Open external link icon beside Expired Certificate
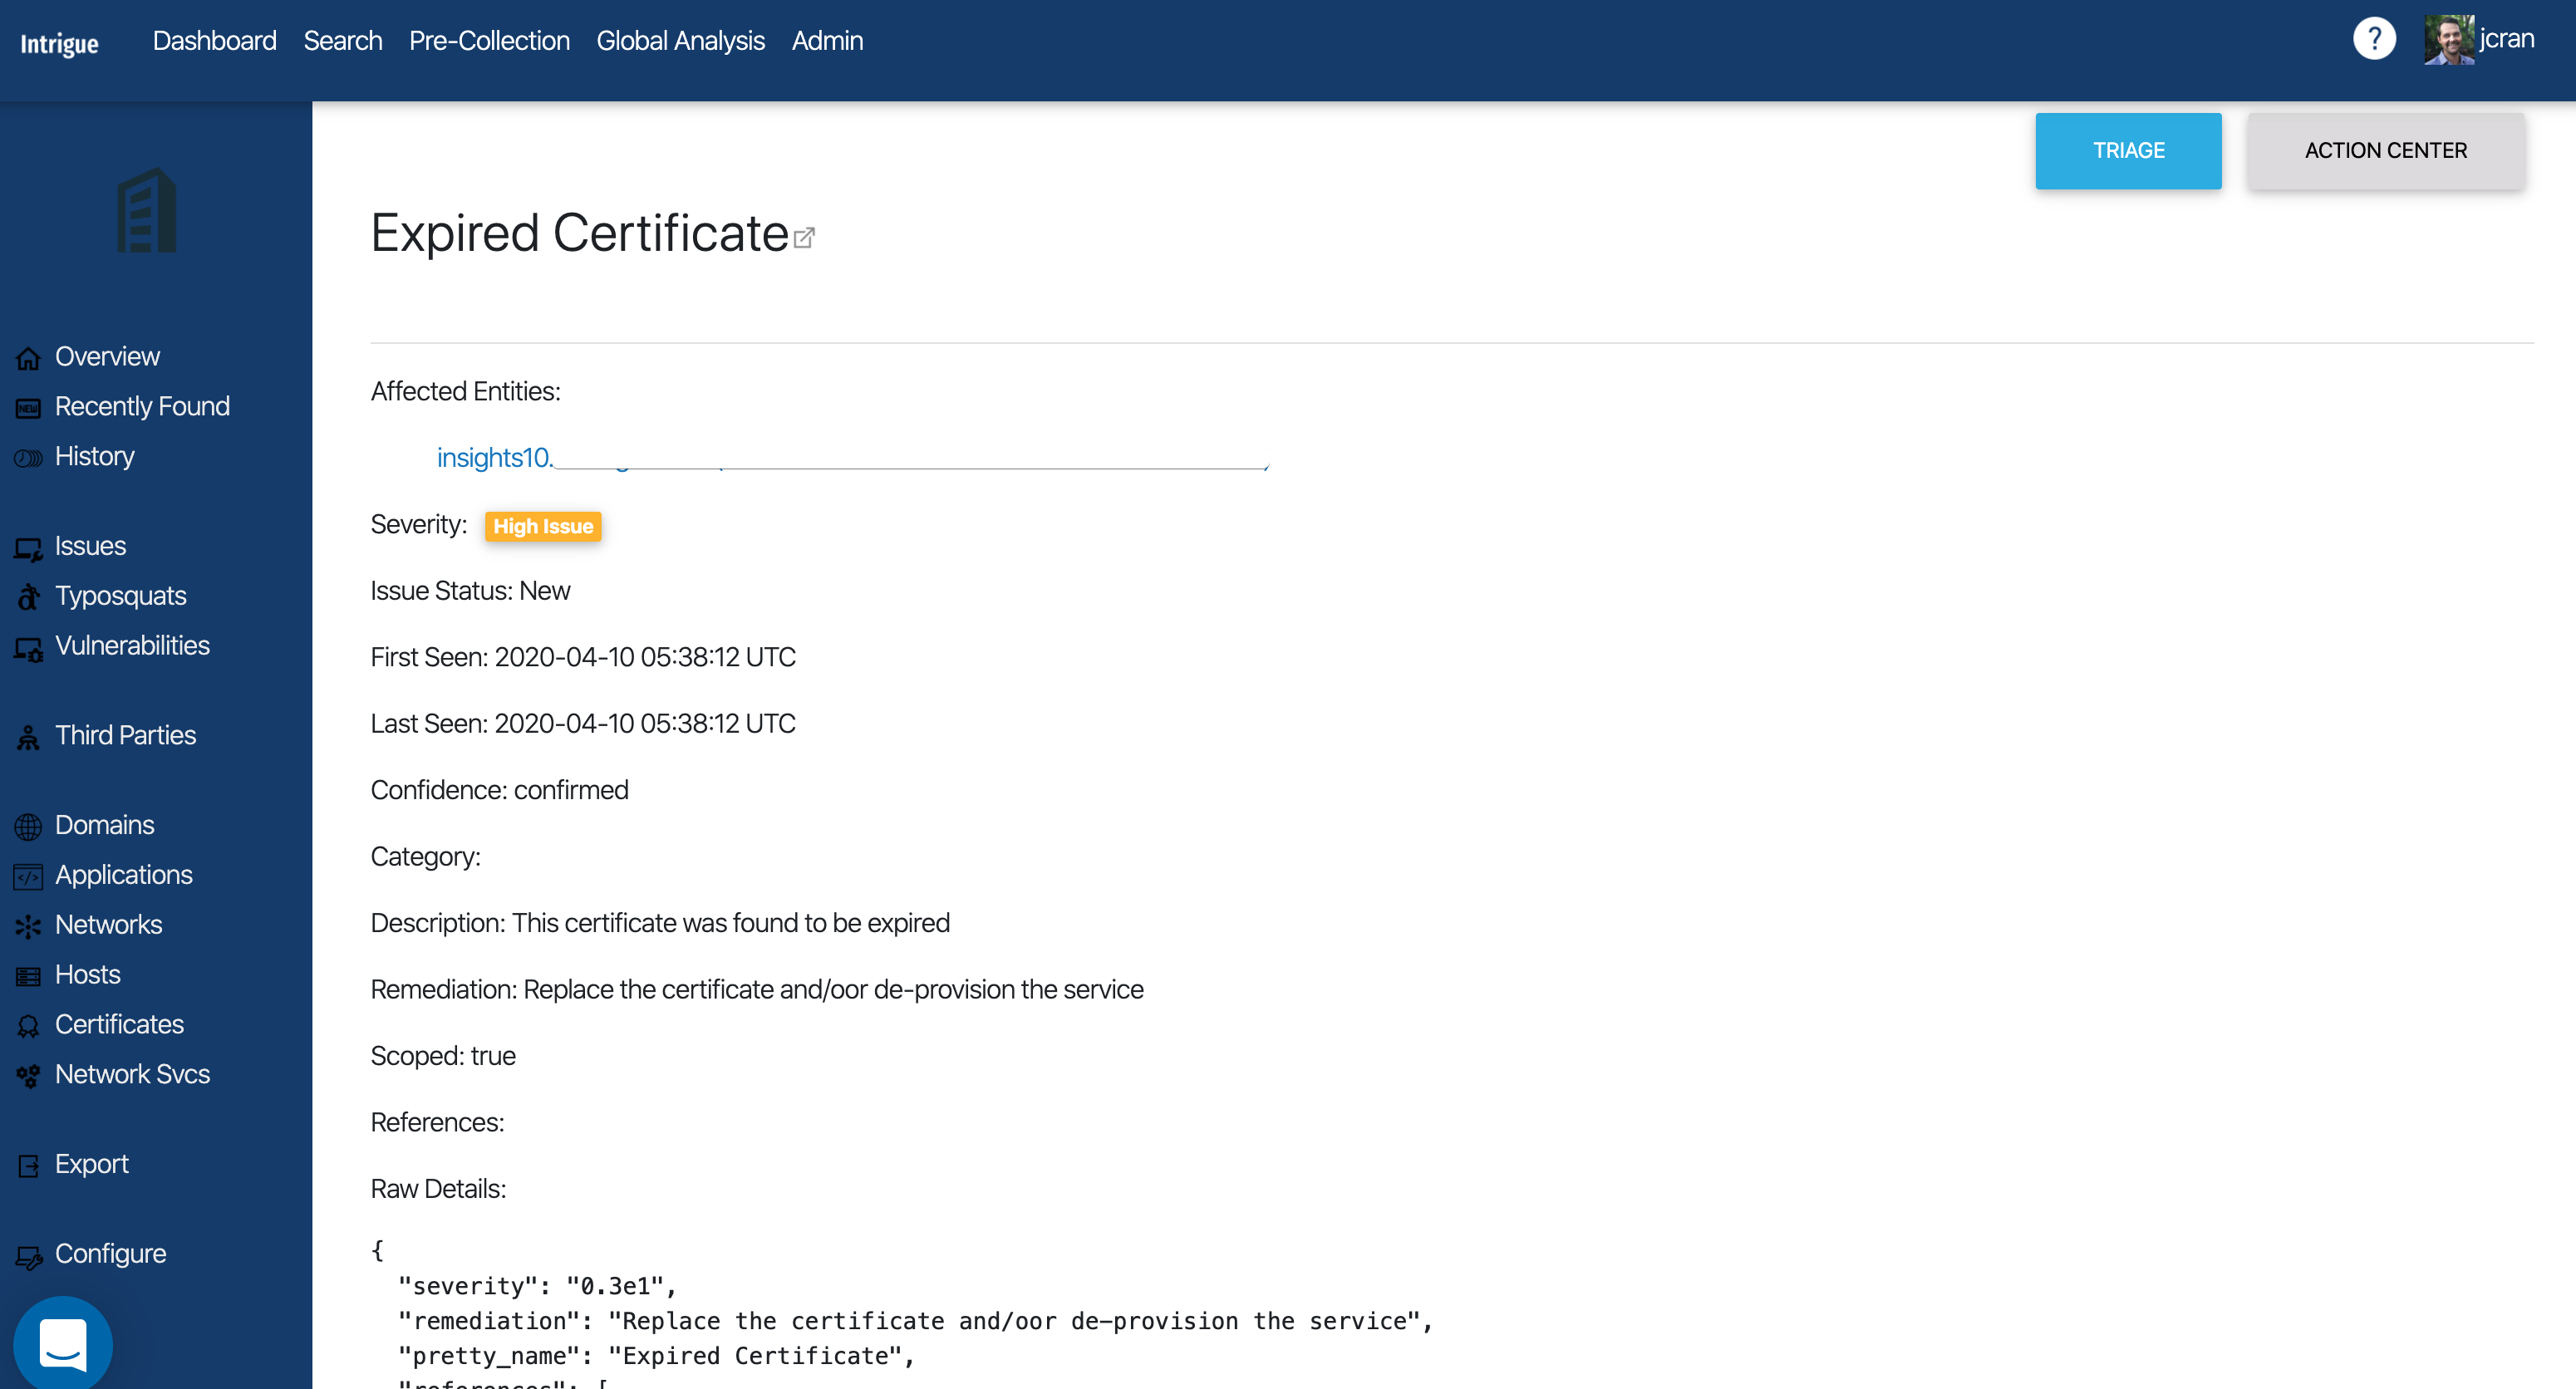 pyautogui.click(x=804, y=237)
